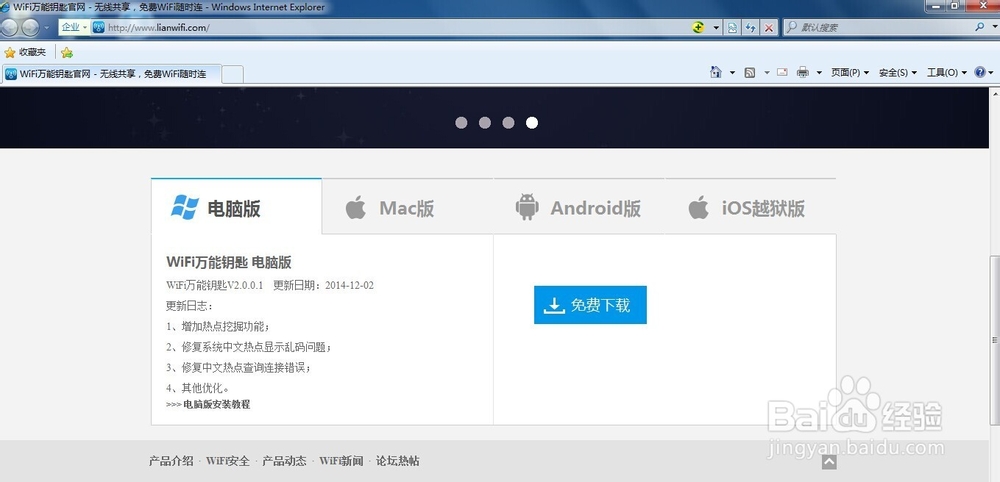Select fourth white carousel dot
Image resolution: width=1000 pixels, height=482 pixels.
tap(532, 122)
